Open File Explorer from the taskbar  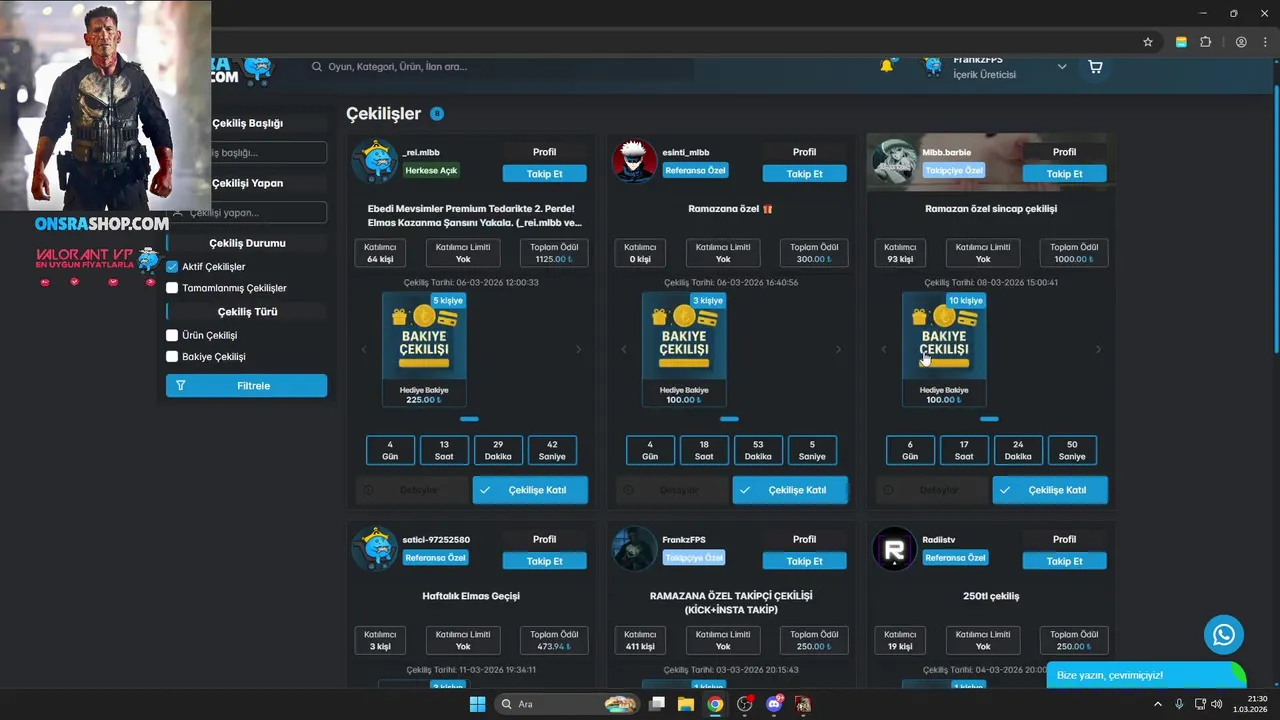pyautogui.click(x=686, y=704)
